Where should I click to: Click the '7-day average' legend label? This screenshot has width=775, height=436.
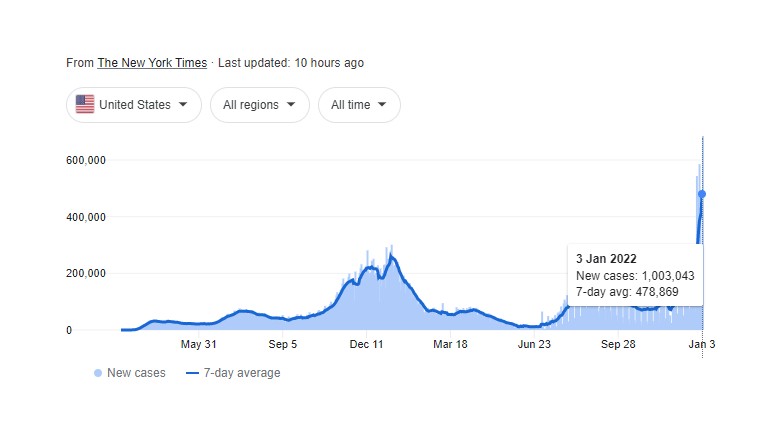[x=242, y=373]
